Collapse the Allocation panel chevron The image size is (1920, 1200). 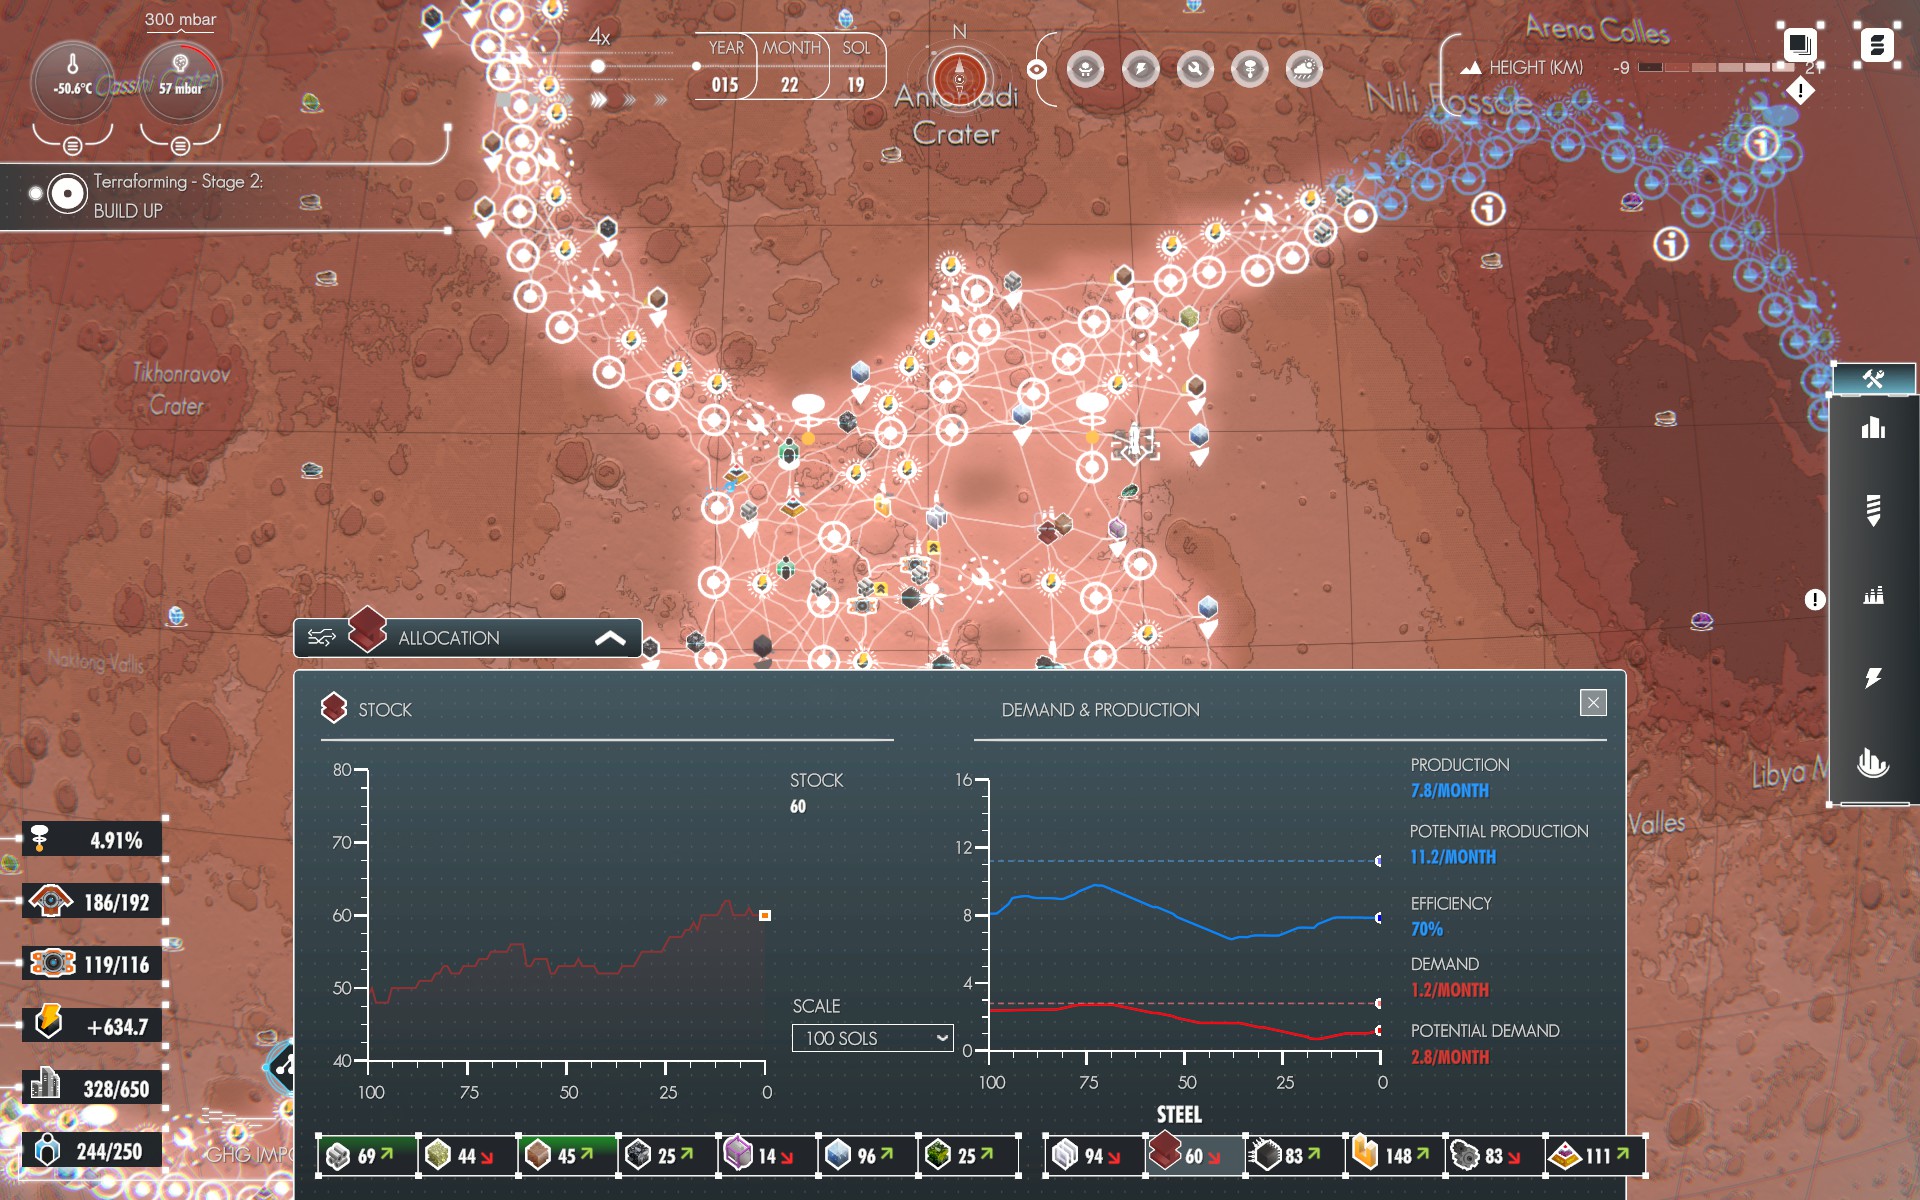tap(610, 638)
